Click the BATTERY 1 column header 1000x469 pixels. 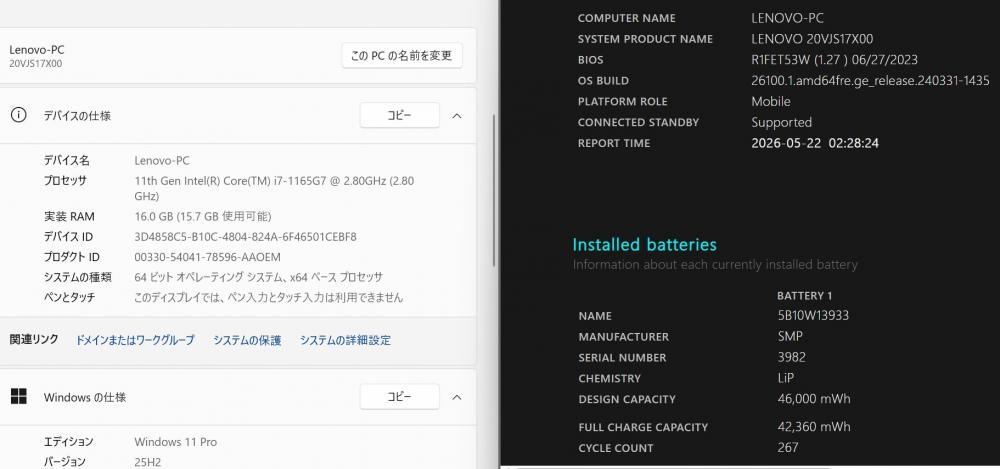click(x=804, y=296)
